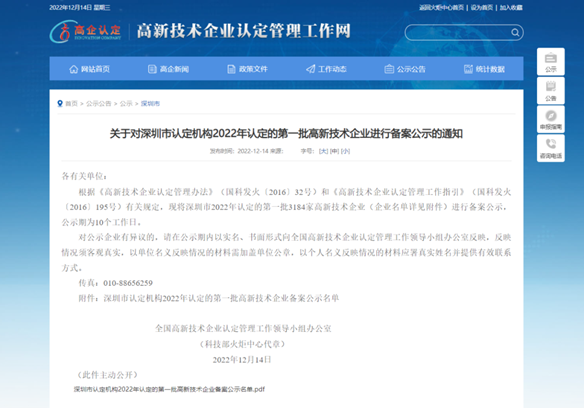Open the 申报指南 compass icon
The height and width of the screenshot is (408, 584).
click(x=550, y=119)
